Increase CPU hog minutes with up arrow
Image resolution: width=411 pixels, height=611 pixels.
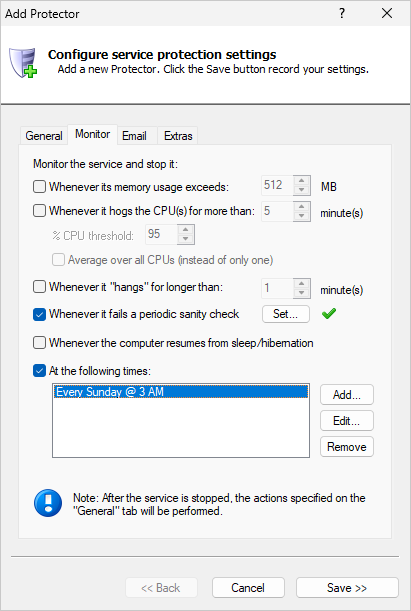point(302,207)
